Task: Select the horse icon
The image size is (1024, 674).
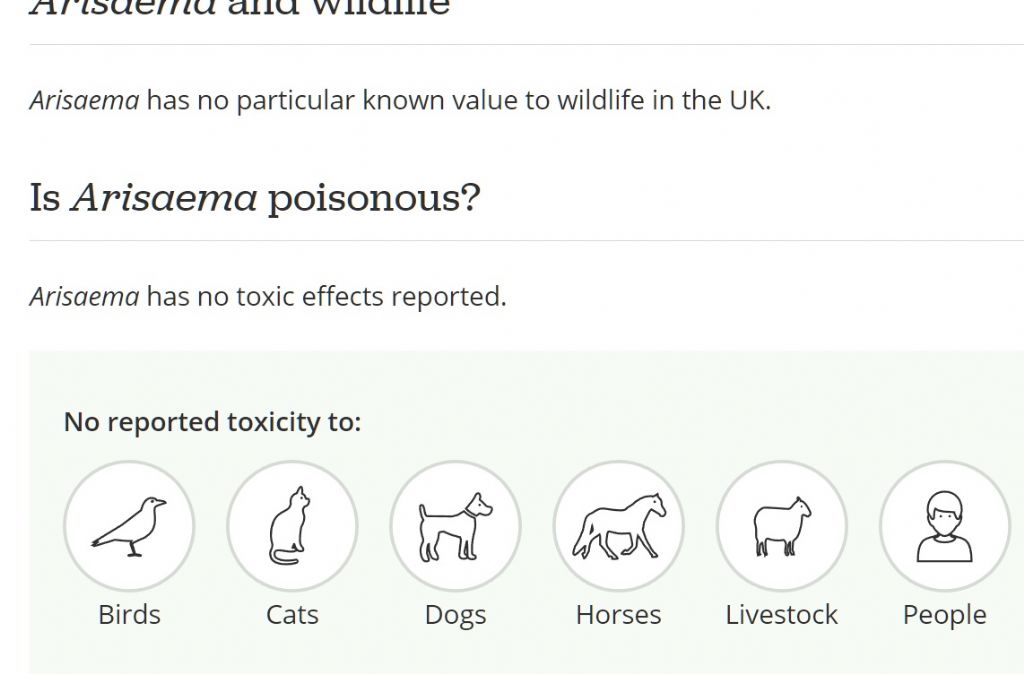Action: 619,526
